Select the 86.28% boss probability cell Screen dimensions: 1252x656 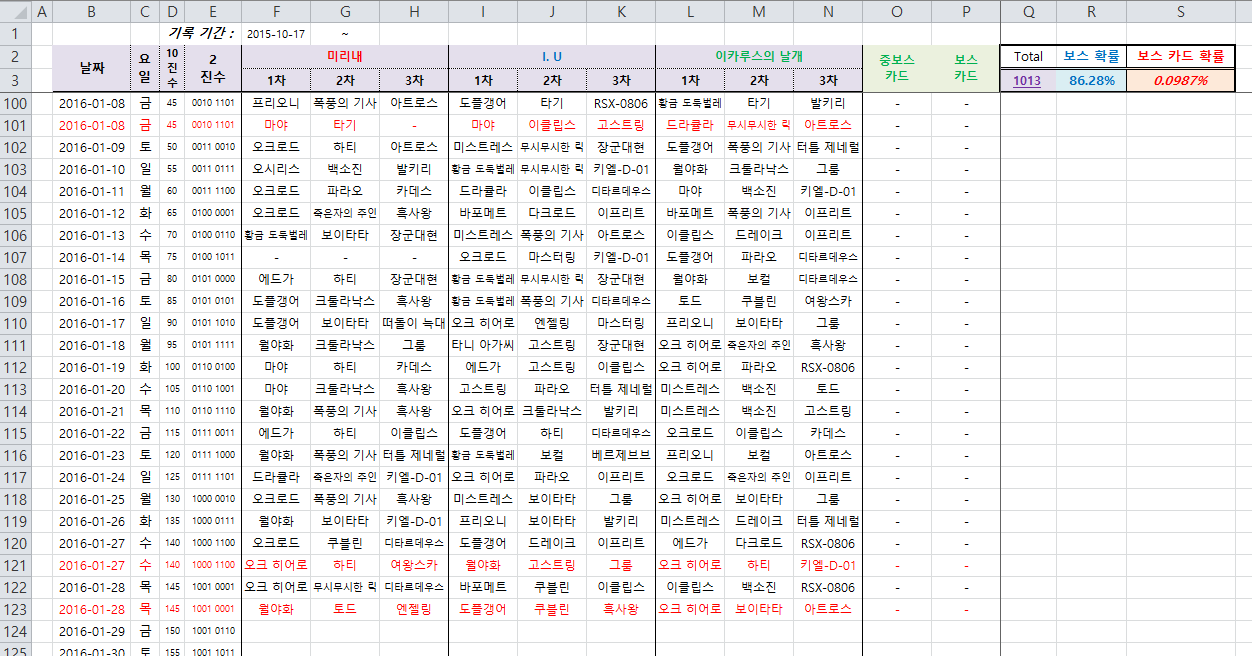coord(1091,81)
